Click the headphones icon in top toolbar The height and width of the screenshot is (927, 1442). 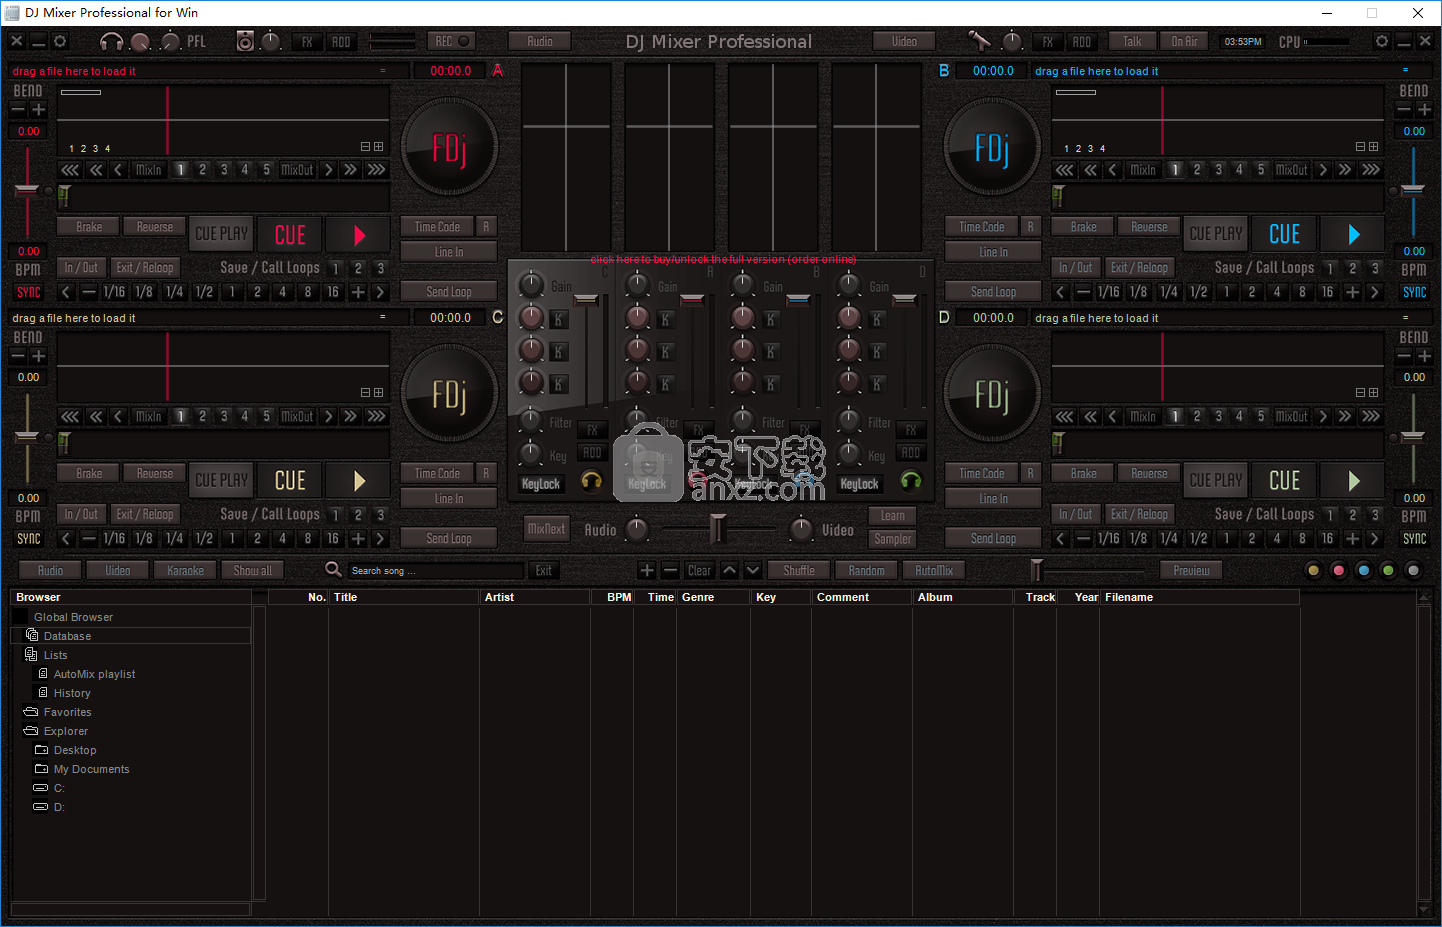111,41
